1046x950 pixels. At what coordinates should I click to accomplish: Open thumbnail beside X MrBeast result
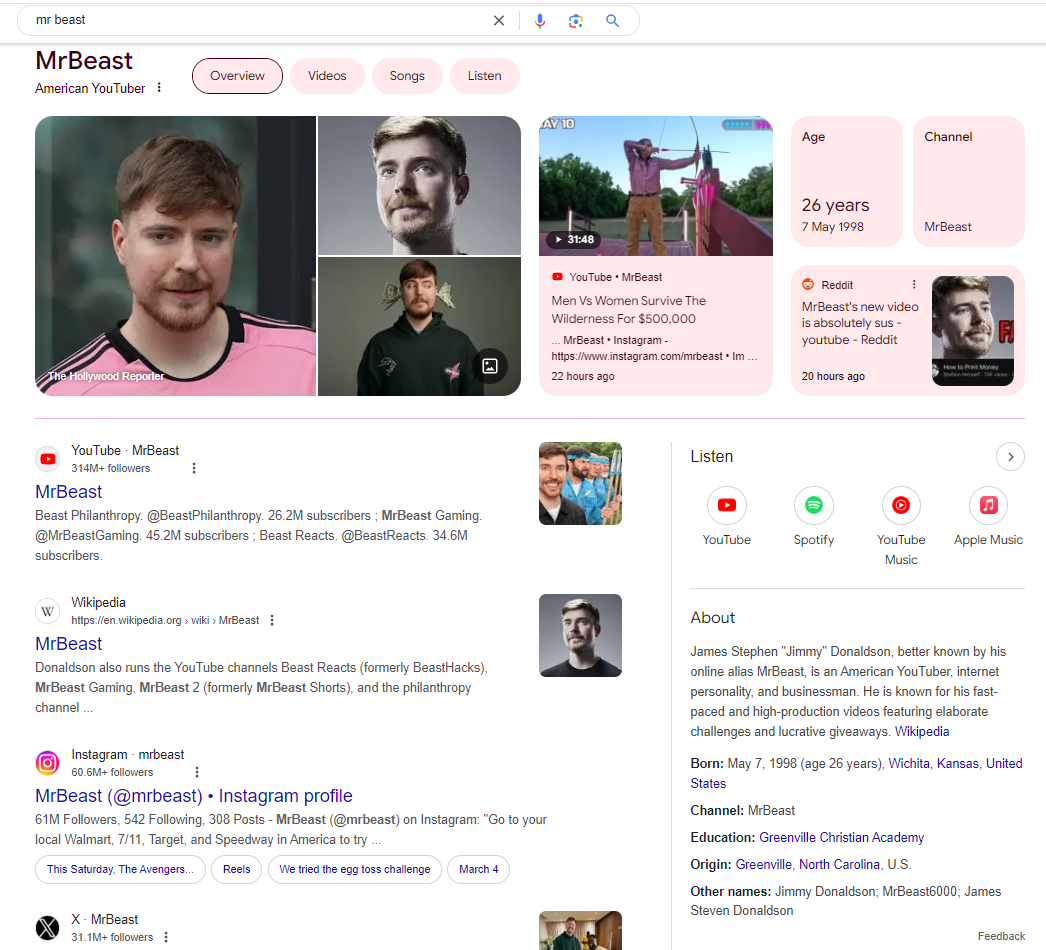click(x=580, y=931)
